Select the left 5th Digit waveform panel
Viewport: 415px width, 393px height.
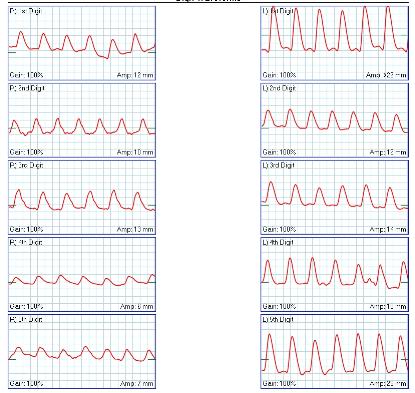[334, 351]
